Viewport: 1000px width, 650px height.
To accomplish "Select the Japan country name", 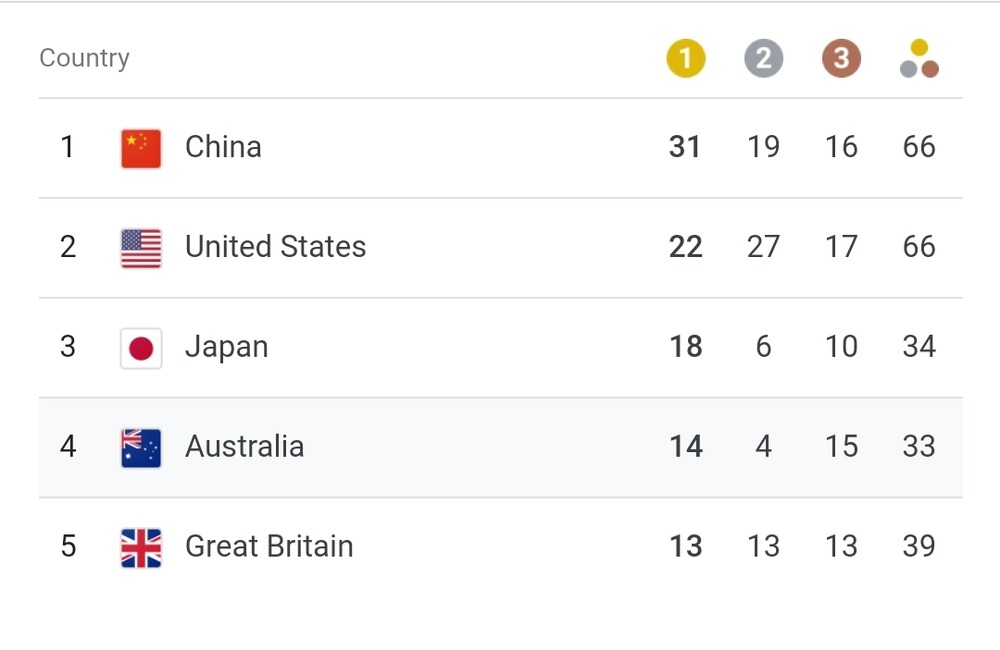I will 226,347.
